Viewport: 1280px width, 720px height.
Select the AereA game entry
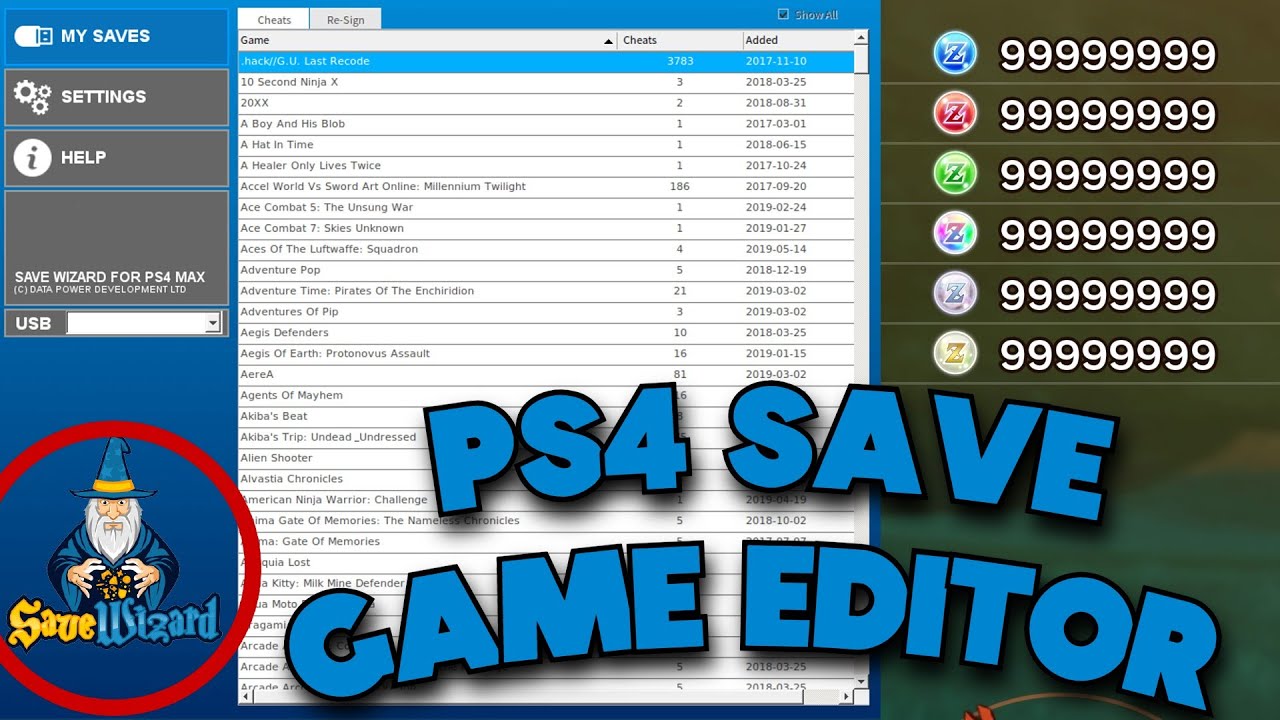(x=546, y=375)
